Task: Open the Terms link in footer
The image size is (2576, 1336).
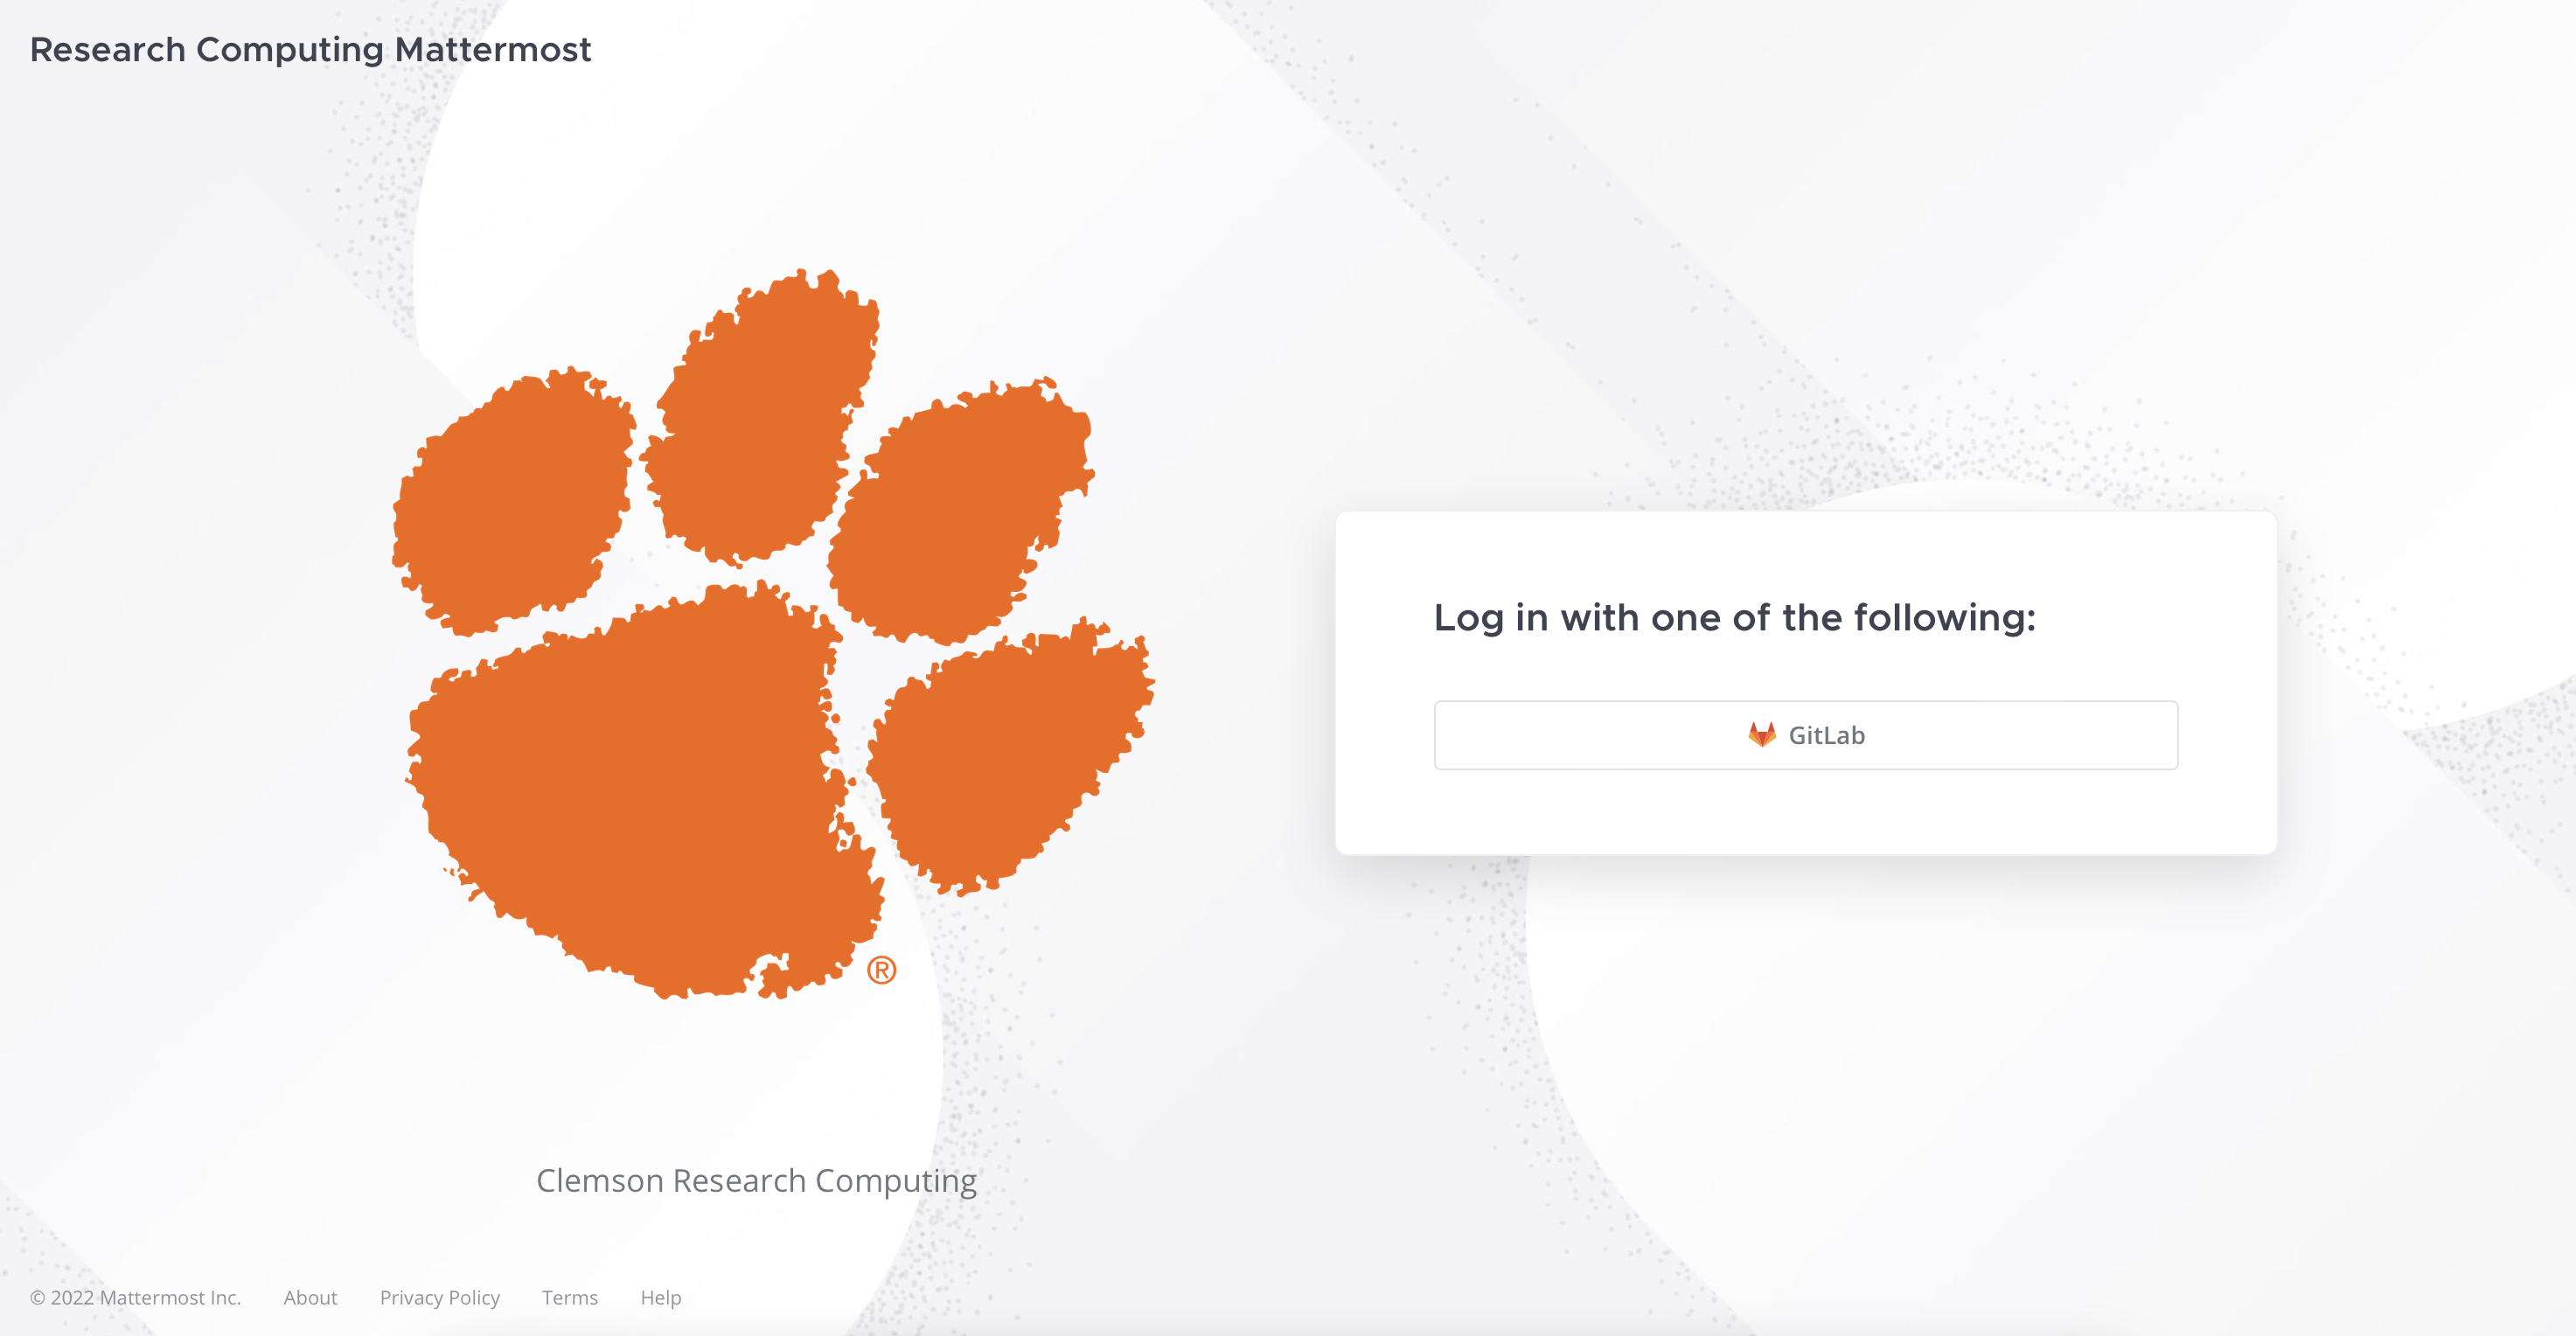Action: click(570, 1297)
